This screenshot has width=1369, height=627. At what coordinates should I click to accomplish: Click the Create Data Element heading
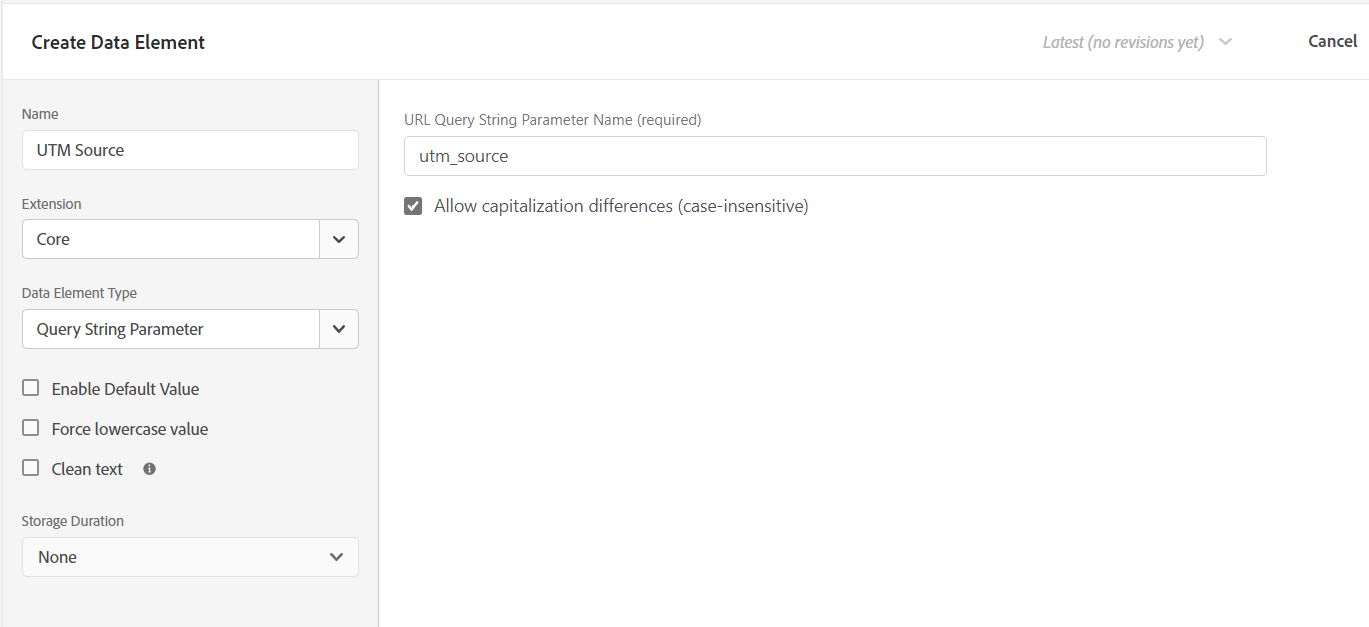[x=117, y=42]
